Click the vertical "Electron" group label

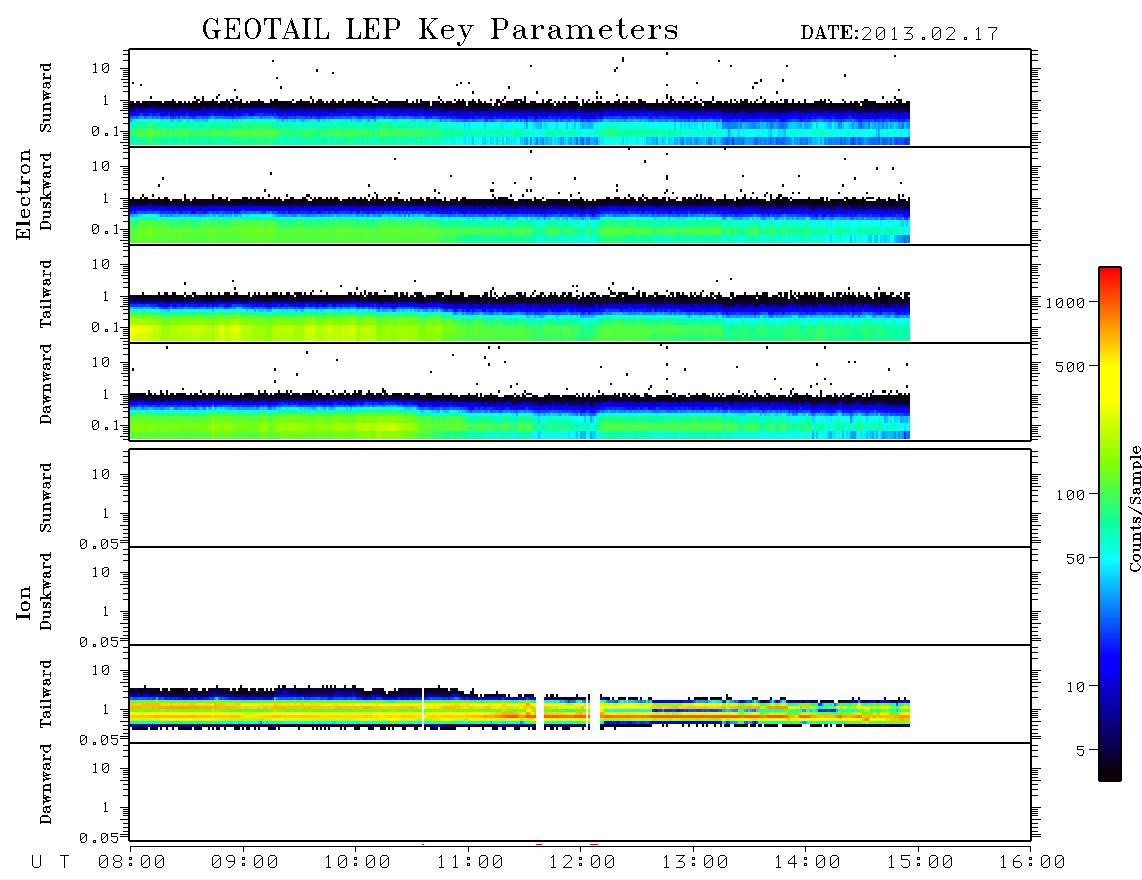click(x=24, y=194)
